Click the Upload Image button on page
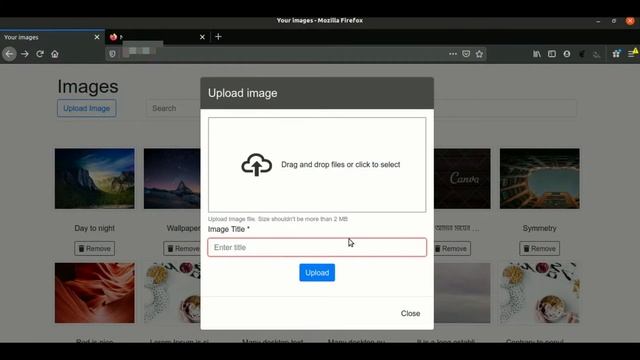 [87, 109]
